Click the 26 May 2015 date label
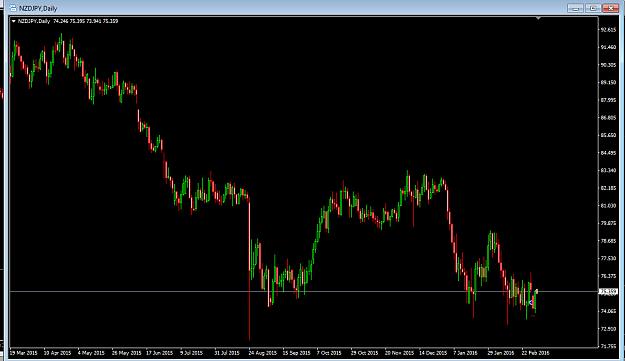 click(126, 353)
